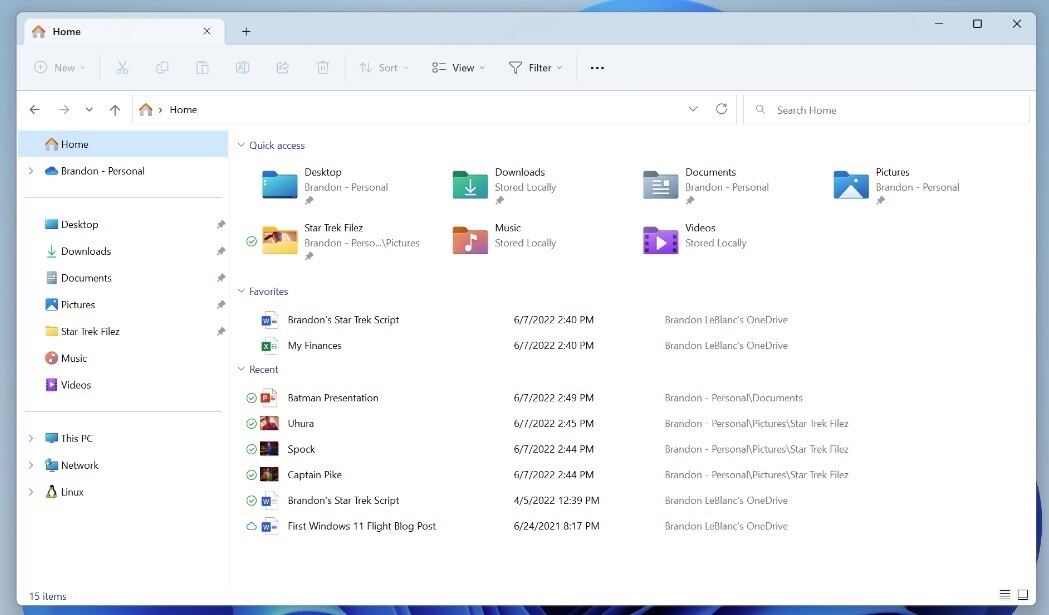Open the Batman Presentation file
The height and width of the screenshot is (615, 1049).
[333, 398]
